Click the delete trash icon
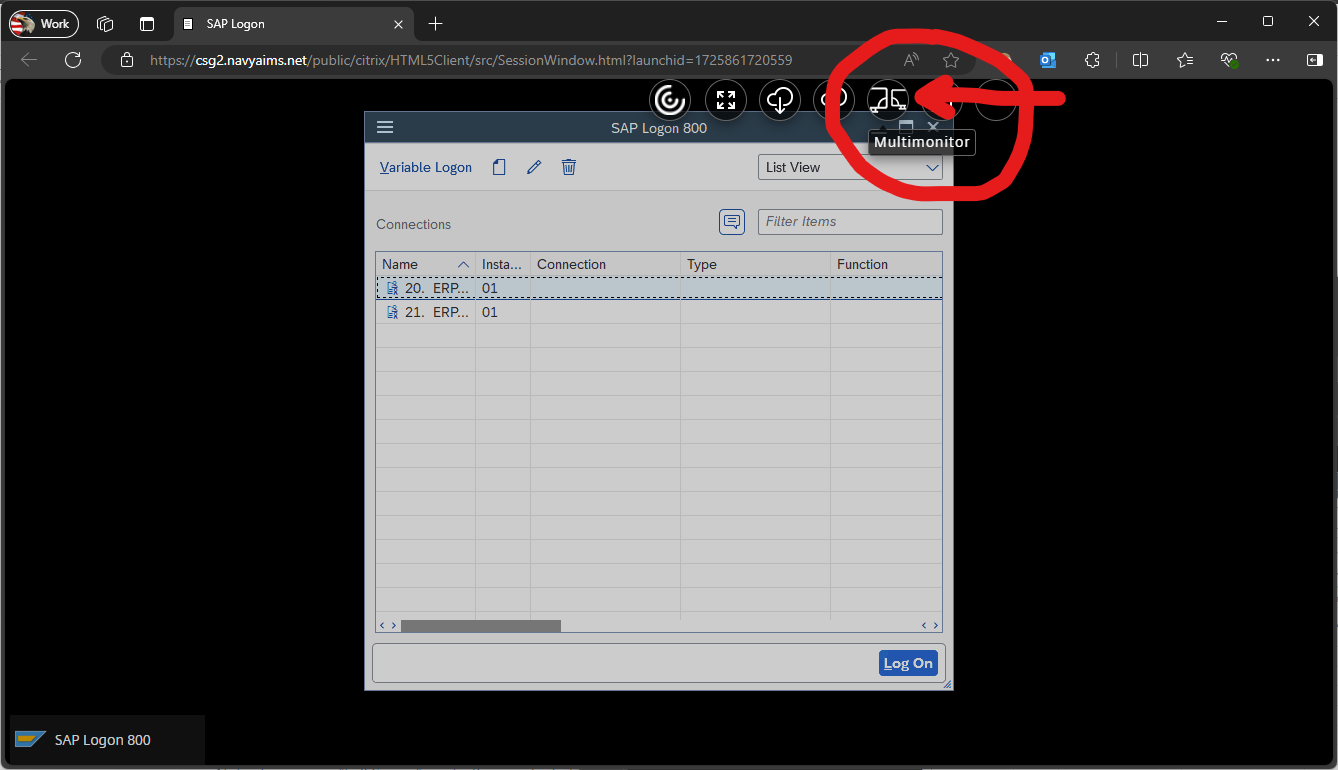 click(568, 167)
